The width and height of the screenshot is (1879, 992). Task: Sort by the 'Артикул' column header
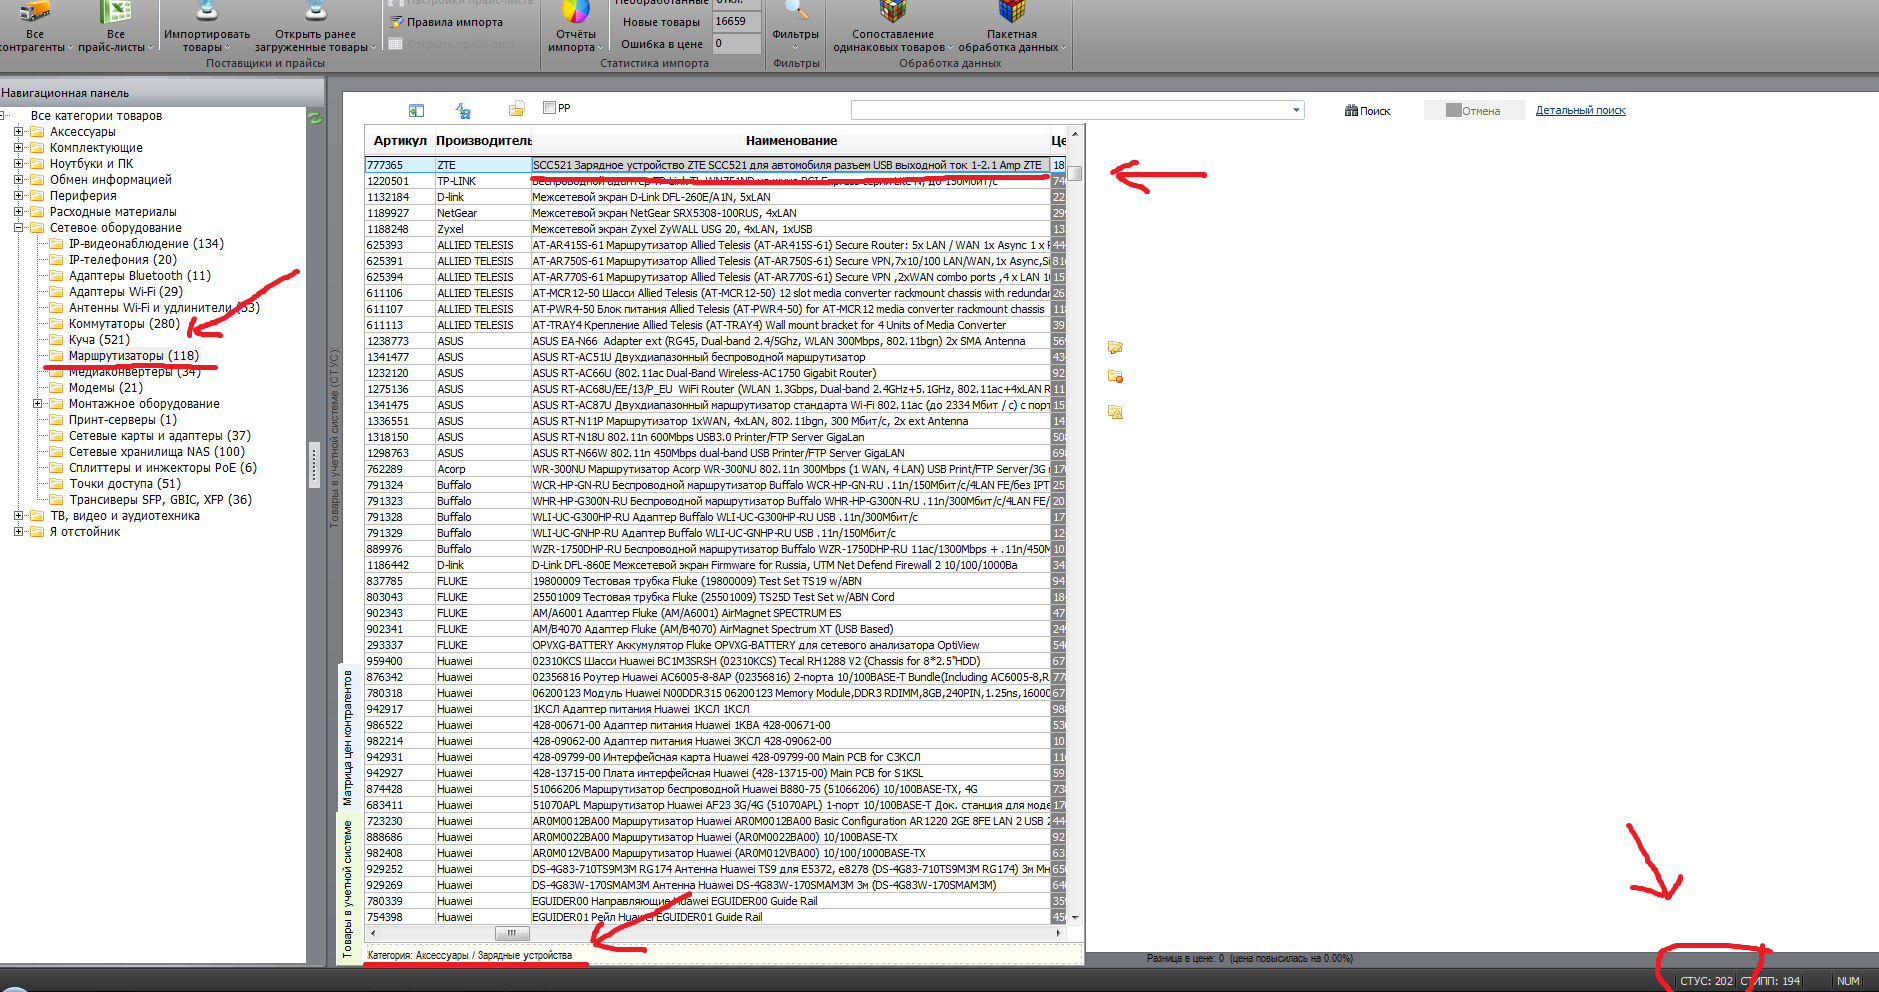[400, 141]
